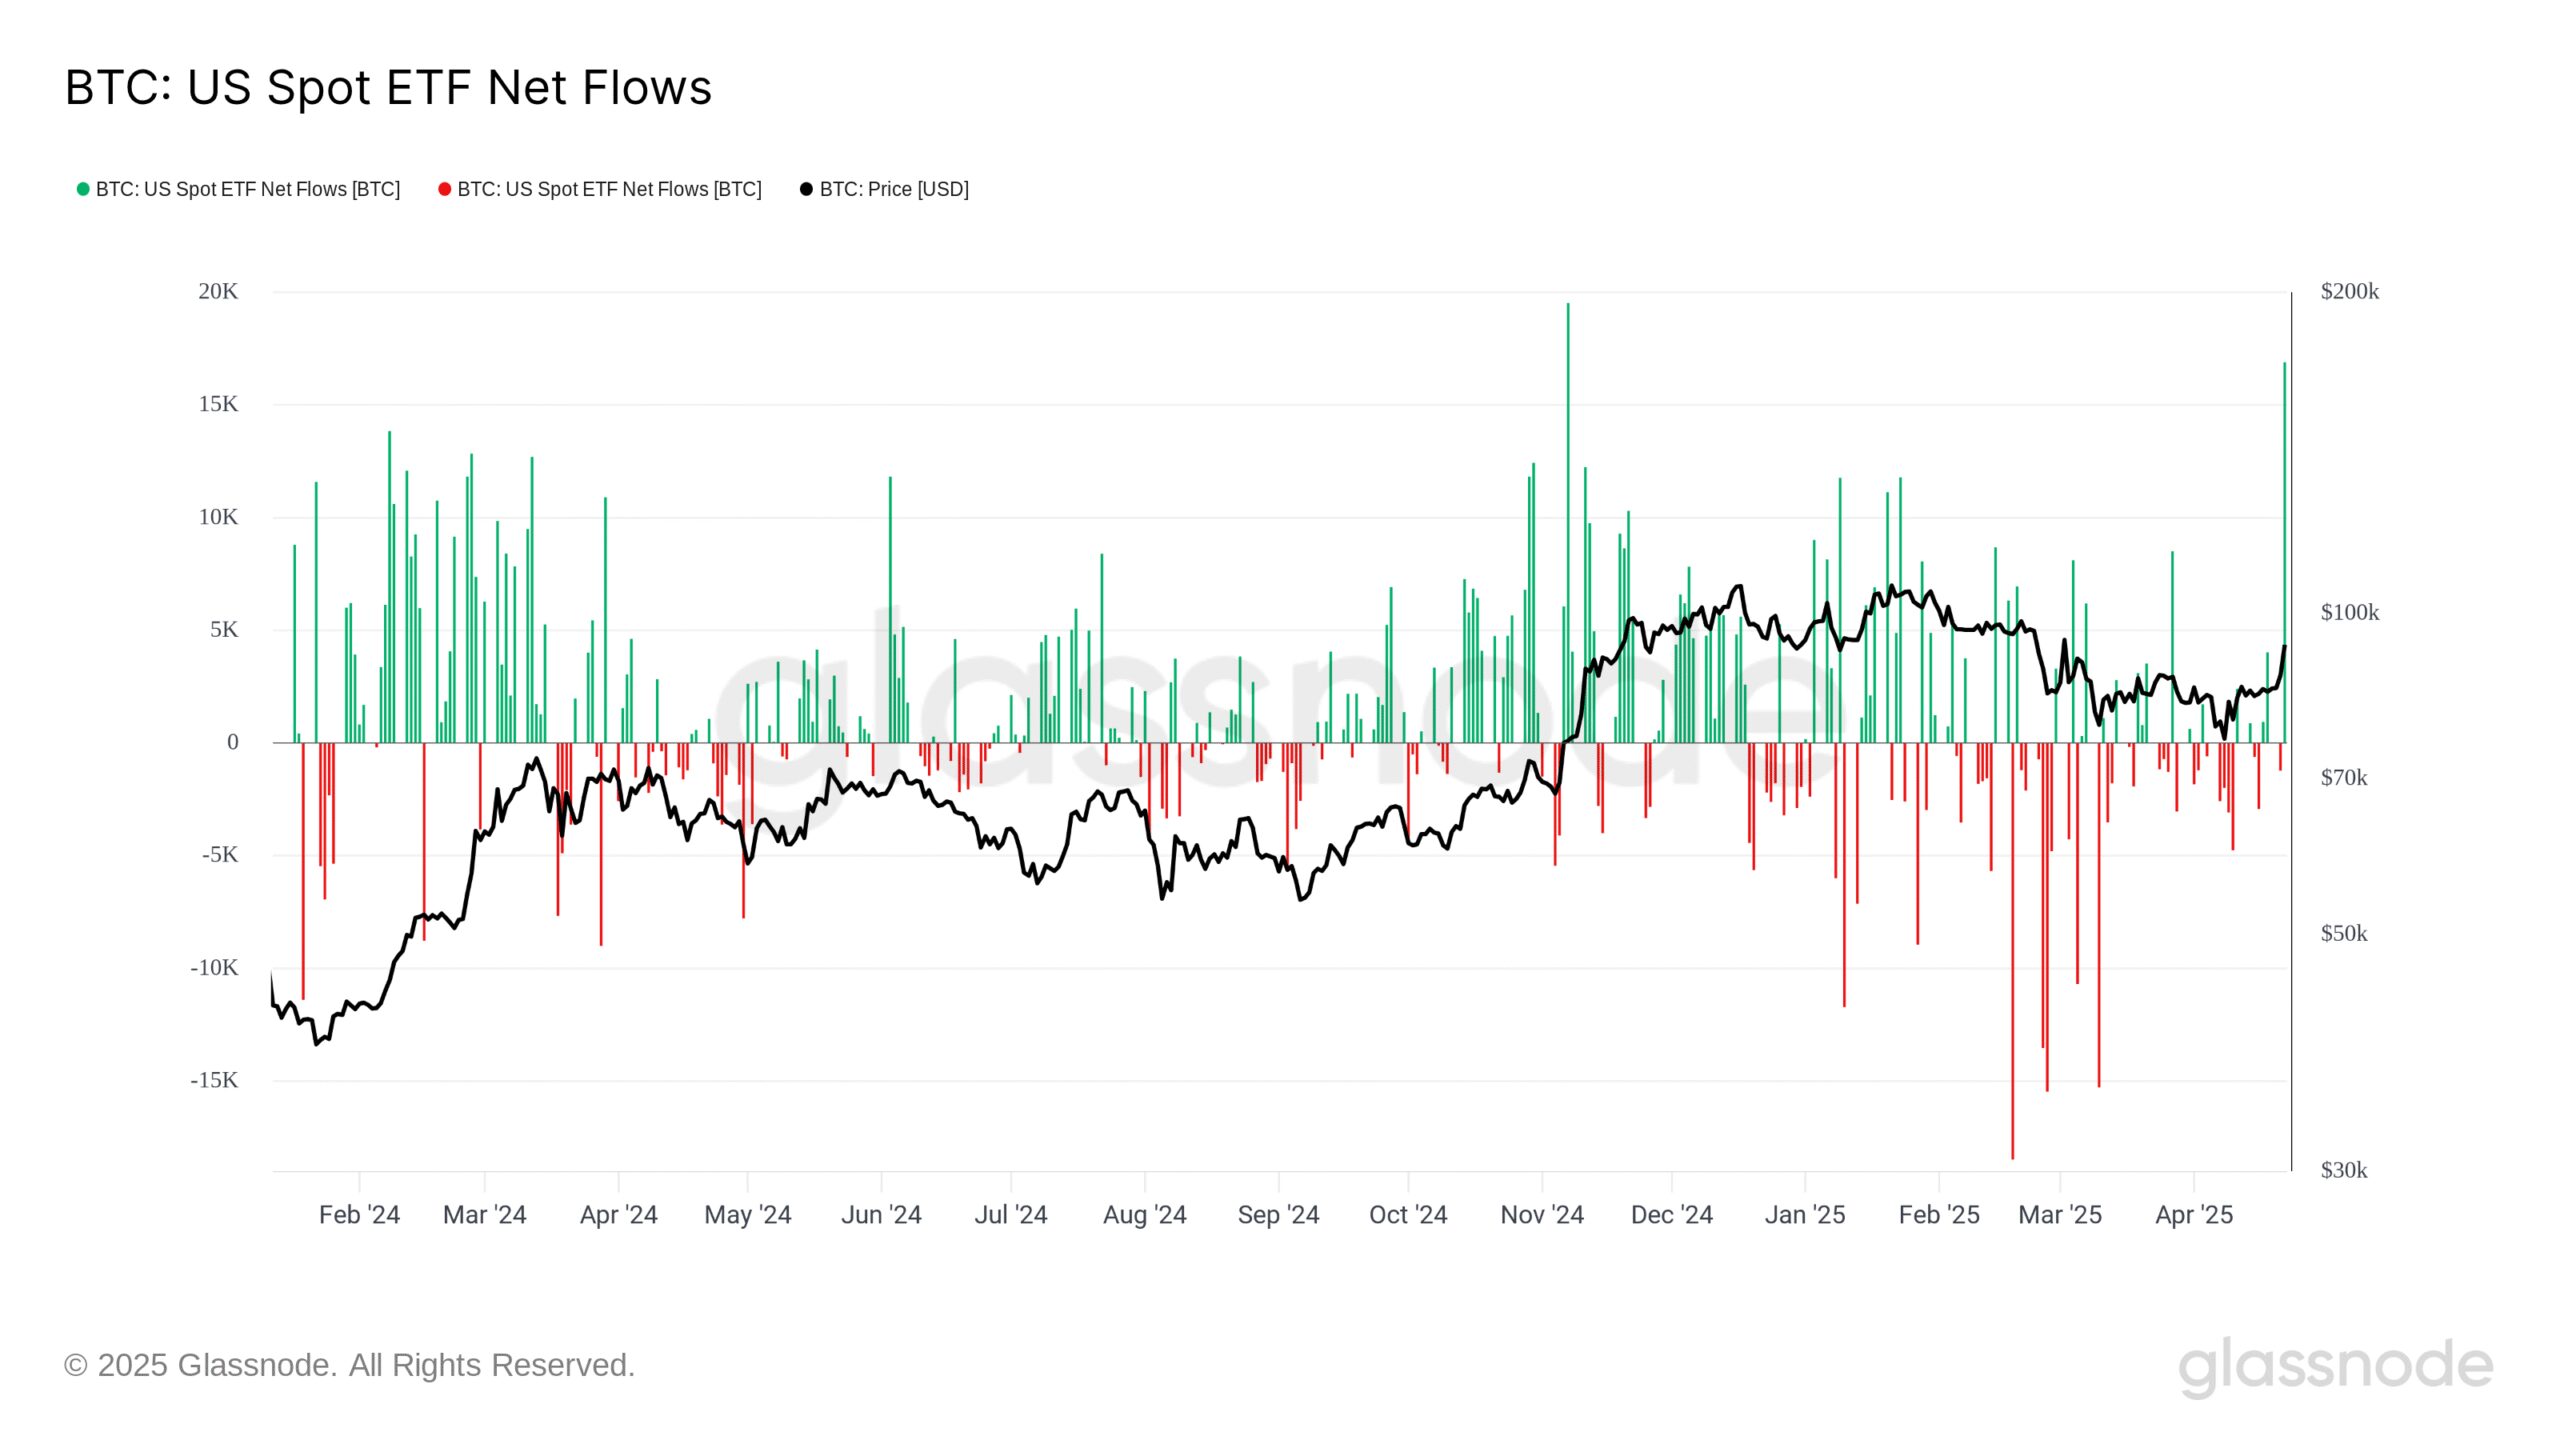Screen dimensions: 2560x1440
Task: Toggle the green-marked Net Flows [BTC] legend label
Action: point(247,189)
